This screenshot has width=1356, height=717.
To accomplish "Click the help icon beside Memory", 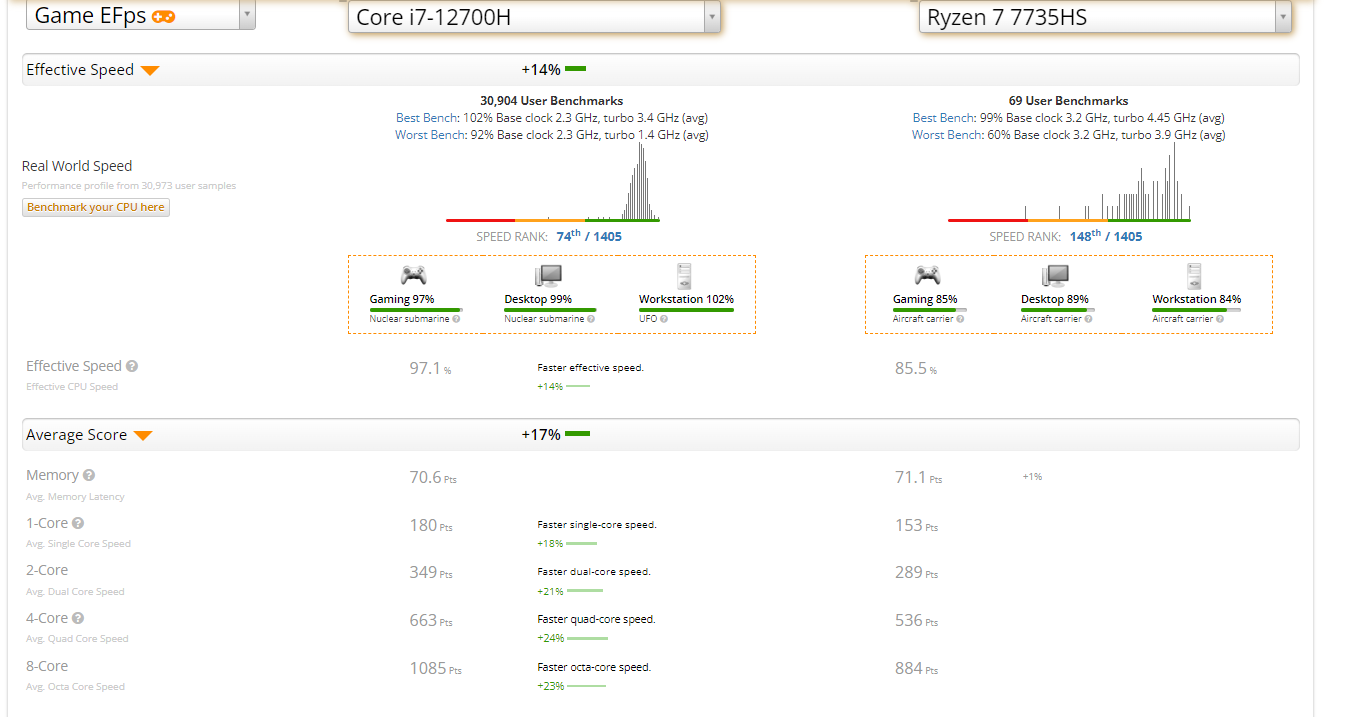I will click(x=89, y=475).
